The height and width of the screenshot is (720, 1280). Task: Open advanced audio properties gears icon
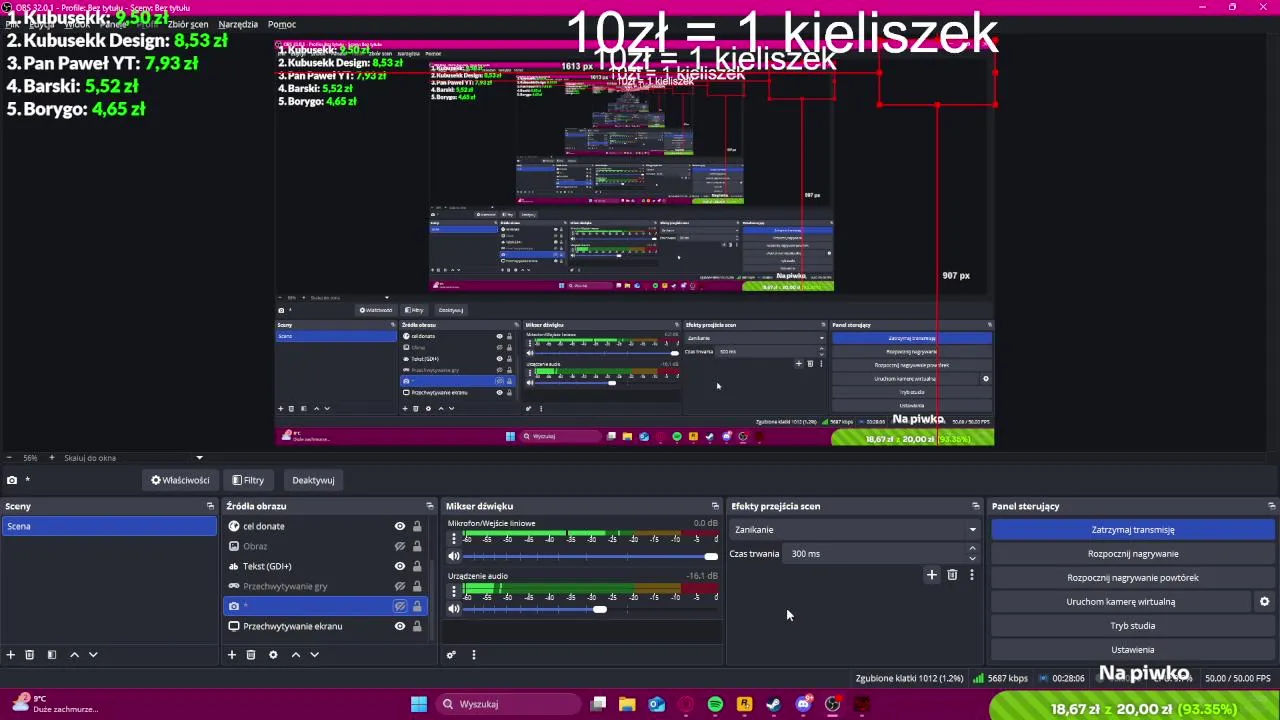(451, 655)
